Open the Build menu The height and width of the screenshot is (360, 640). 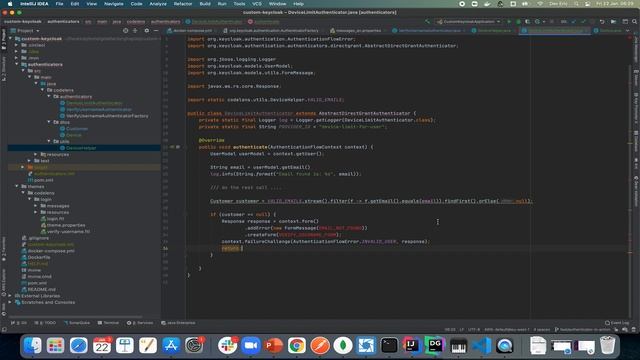pyautogui.click(x=205, y=4)
